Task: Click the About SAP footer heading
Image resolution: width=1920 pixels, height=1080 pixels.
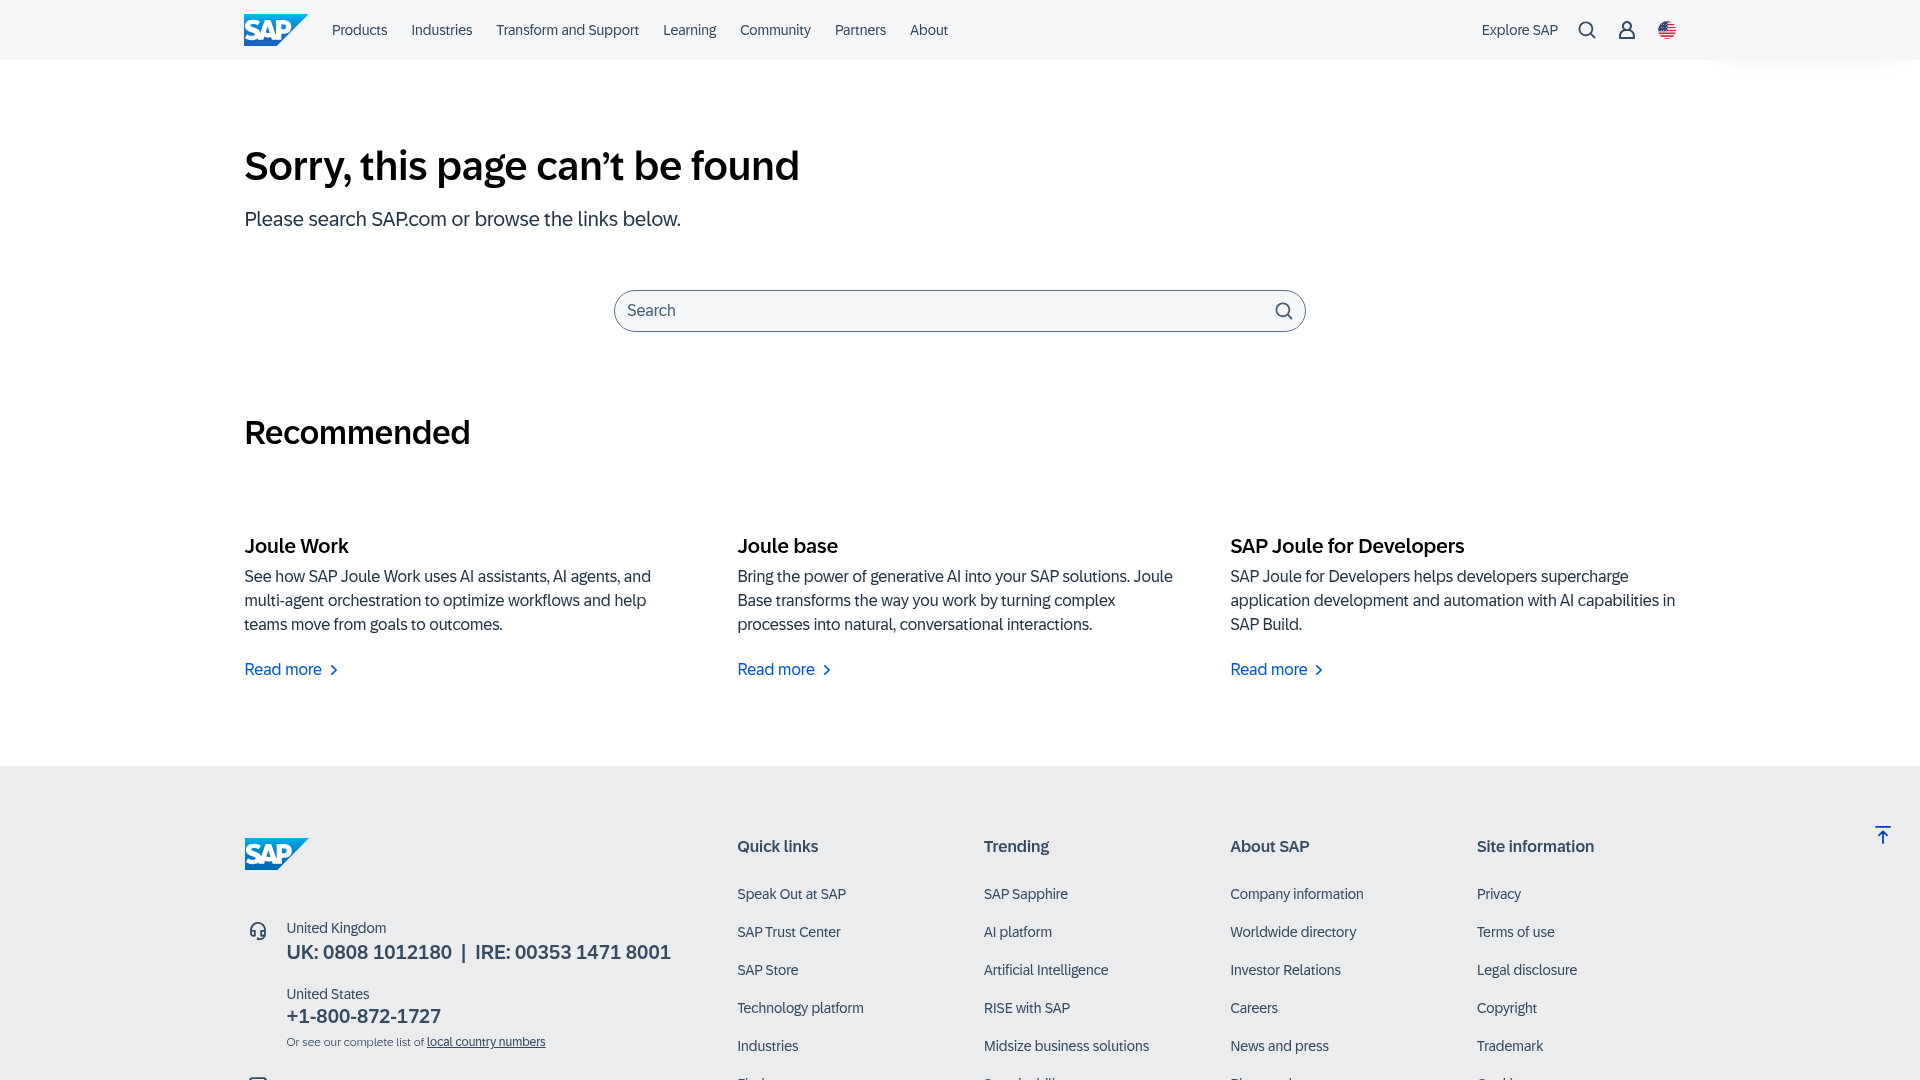Action: 1269,847
